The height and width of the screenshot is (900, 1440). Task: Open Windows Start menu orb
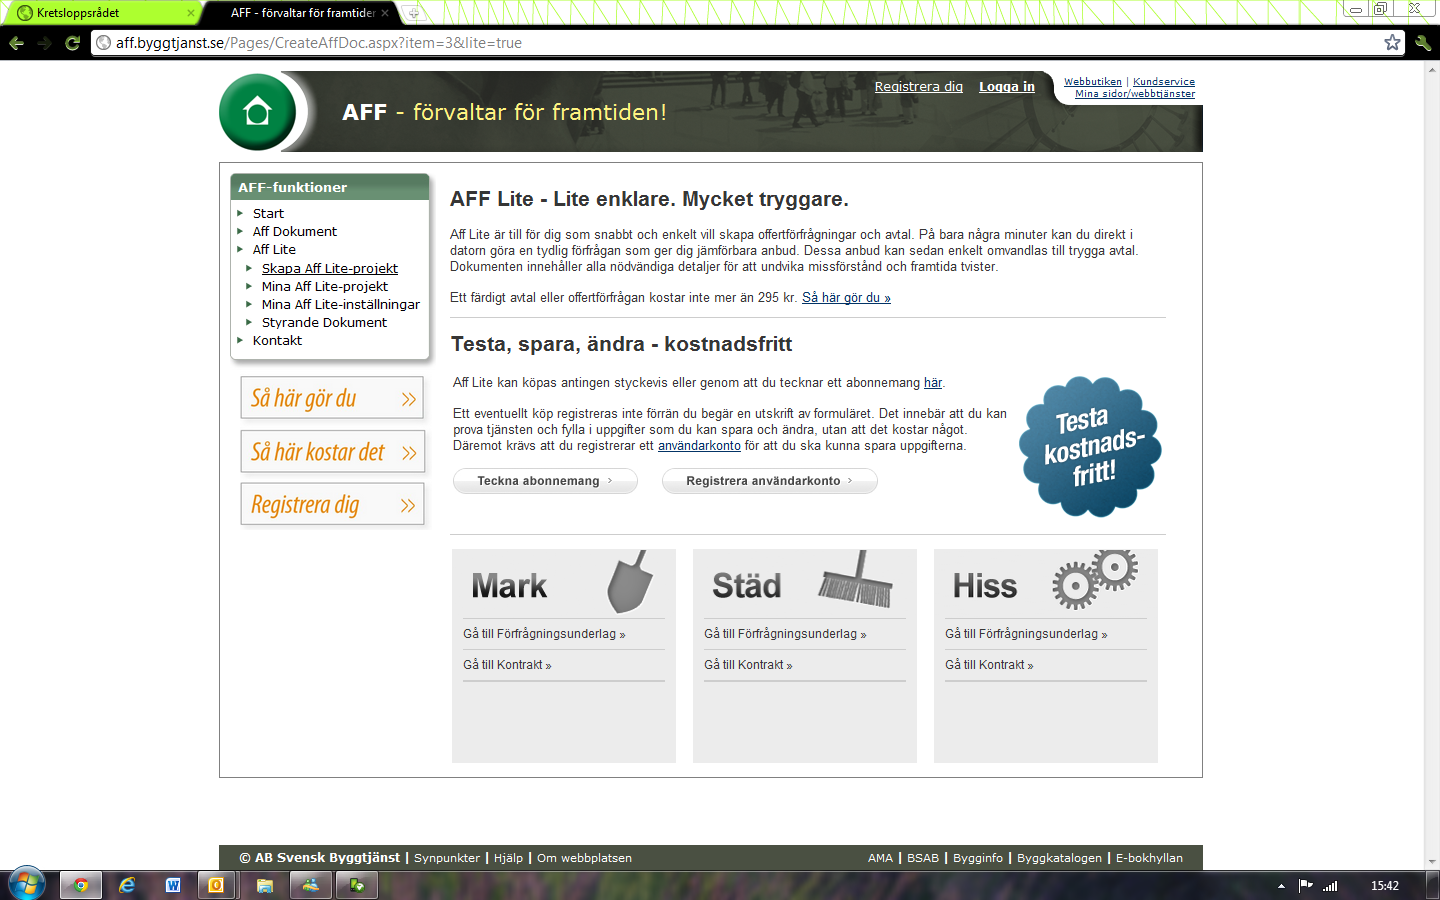pyautogui.click(x=27, y=885)
